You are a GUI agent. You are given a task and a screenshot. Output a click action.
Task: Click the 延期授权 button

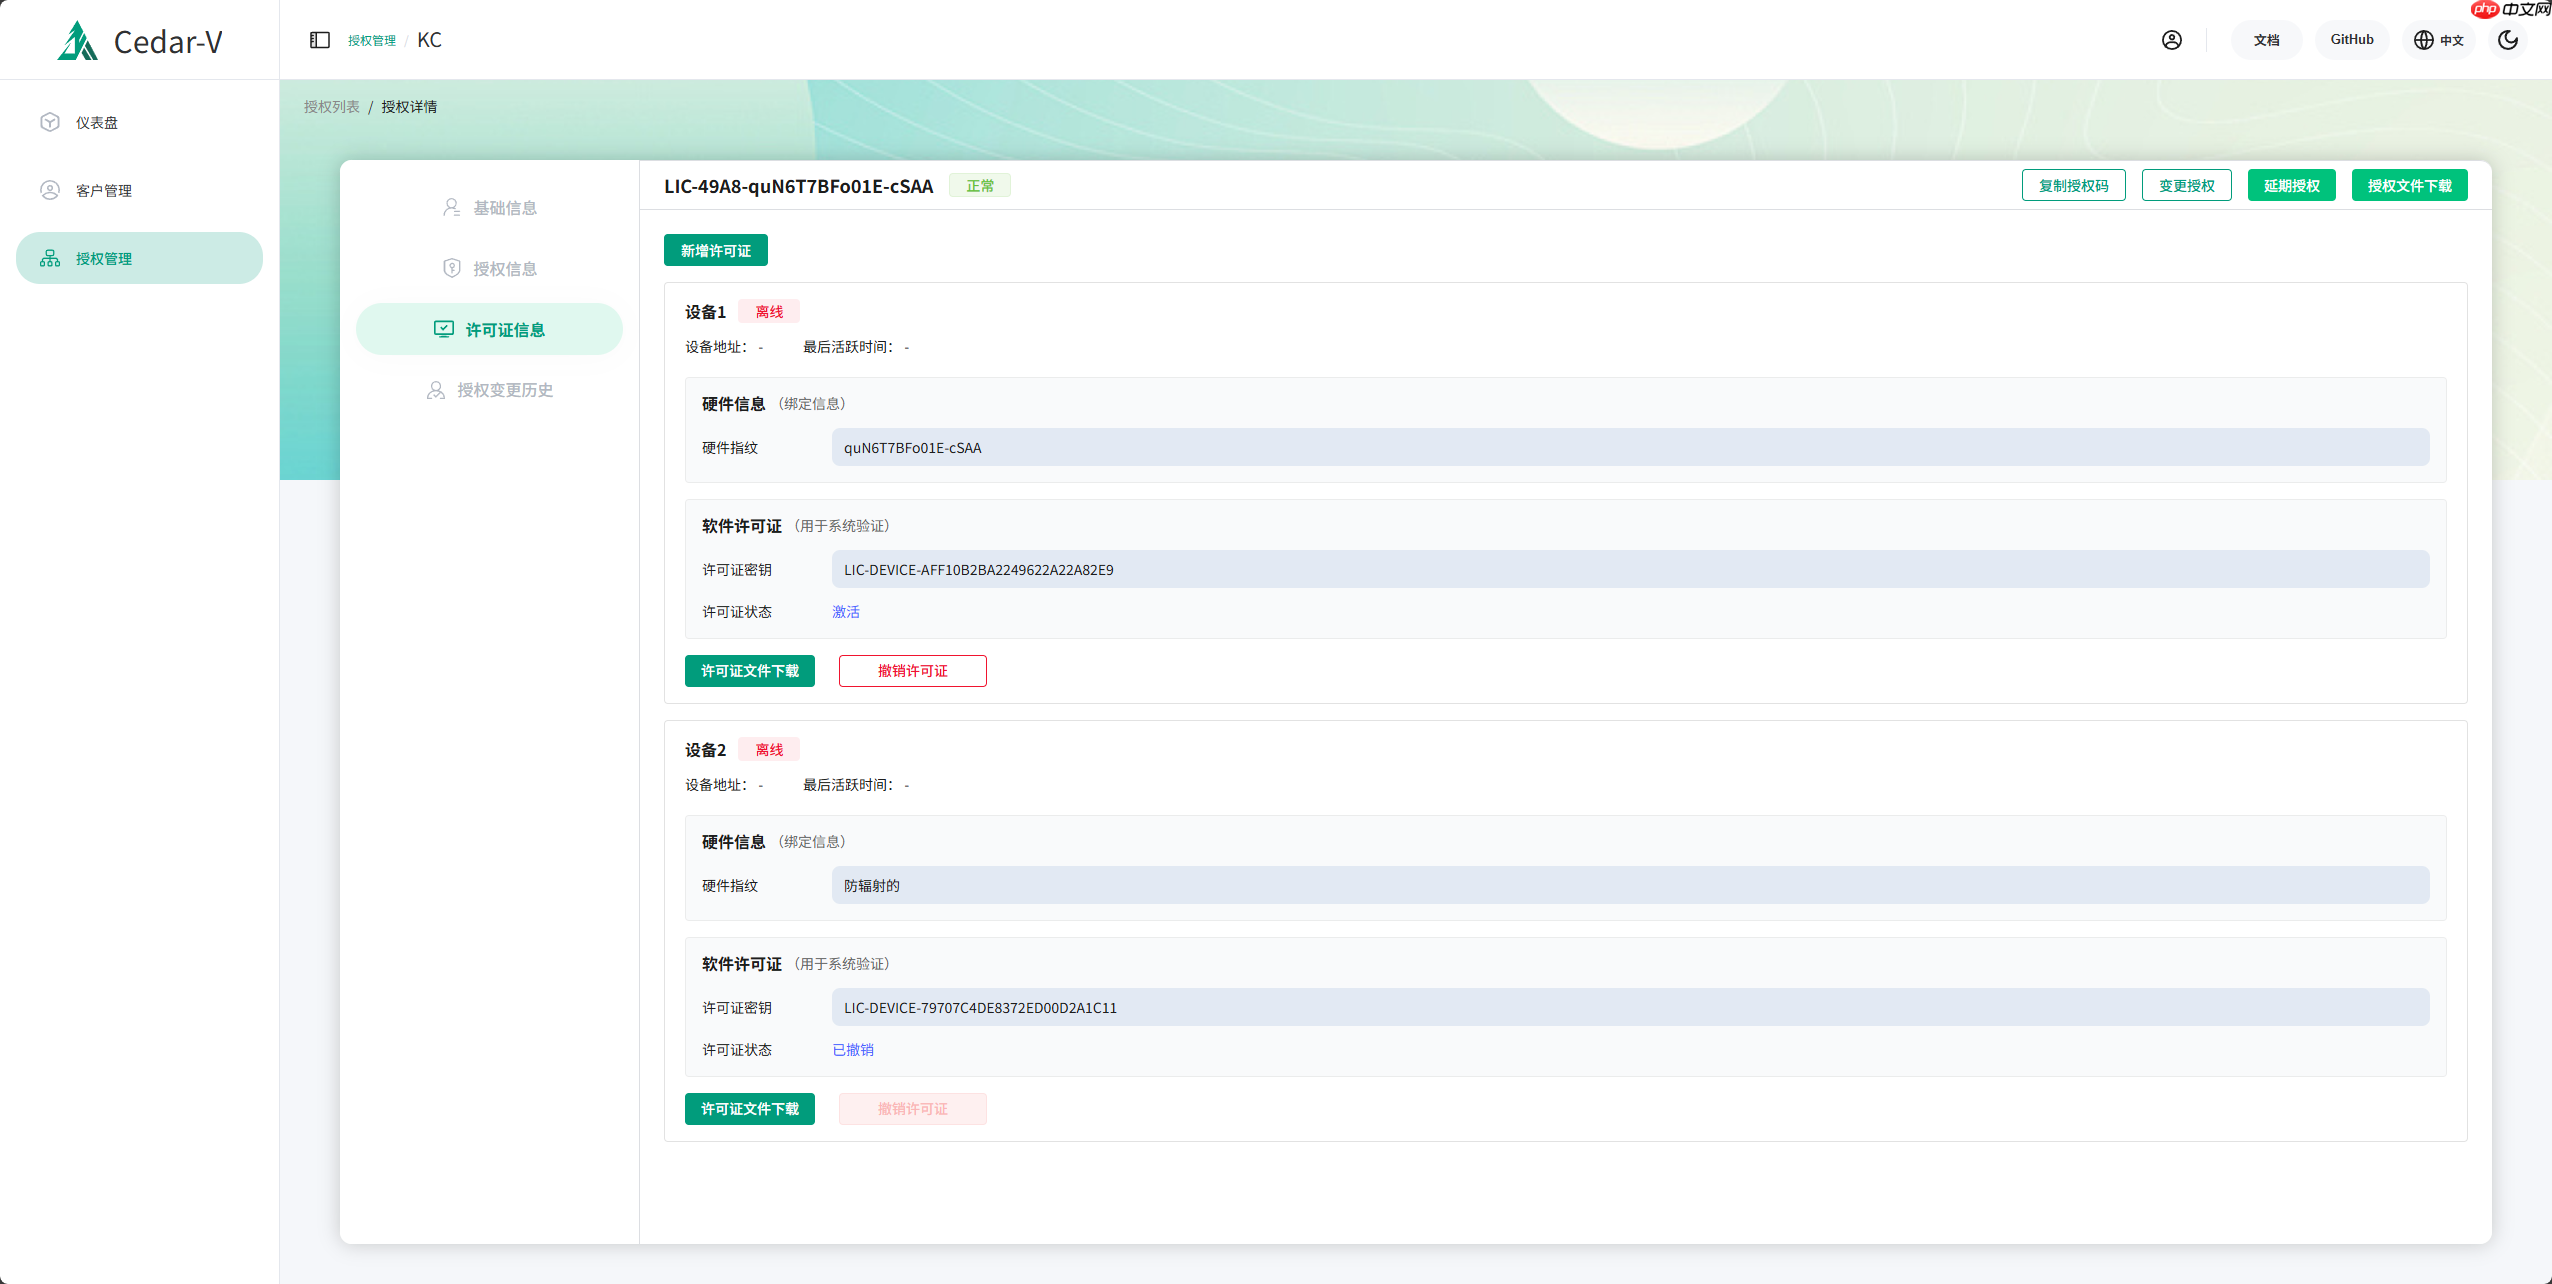(2292, 185)
